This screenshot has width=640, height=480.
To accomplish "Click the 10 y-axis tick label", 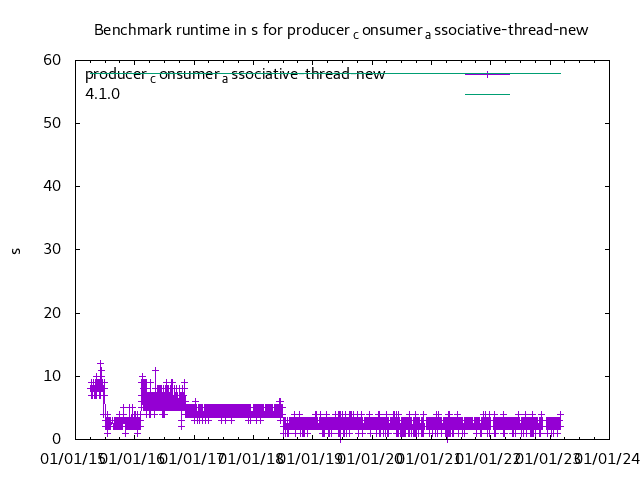I will click(53, 376).
